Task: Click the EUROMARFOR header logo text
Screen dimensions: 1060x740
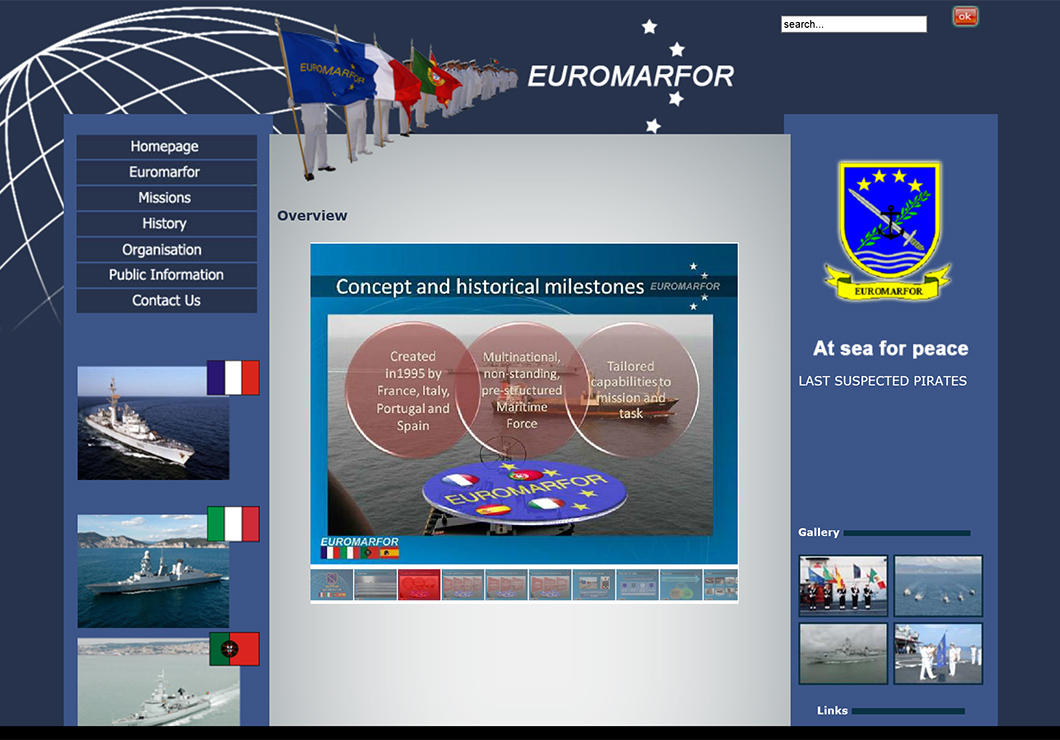Action: coord(631,76)
